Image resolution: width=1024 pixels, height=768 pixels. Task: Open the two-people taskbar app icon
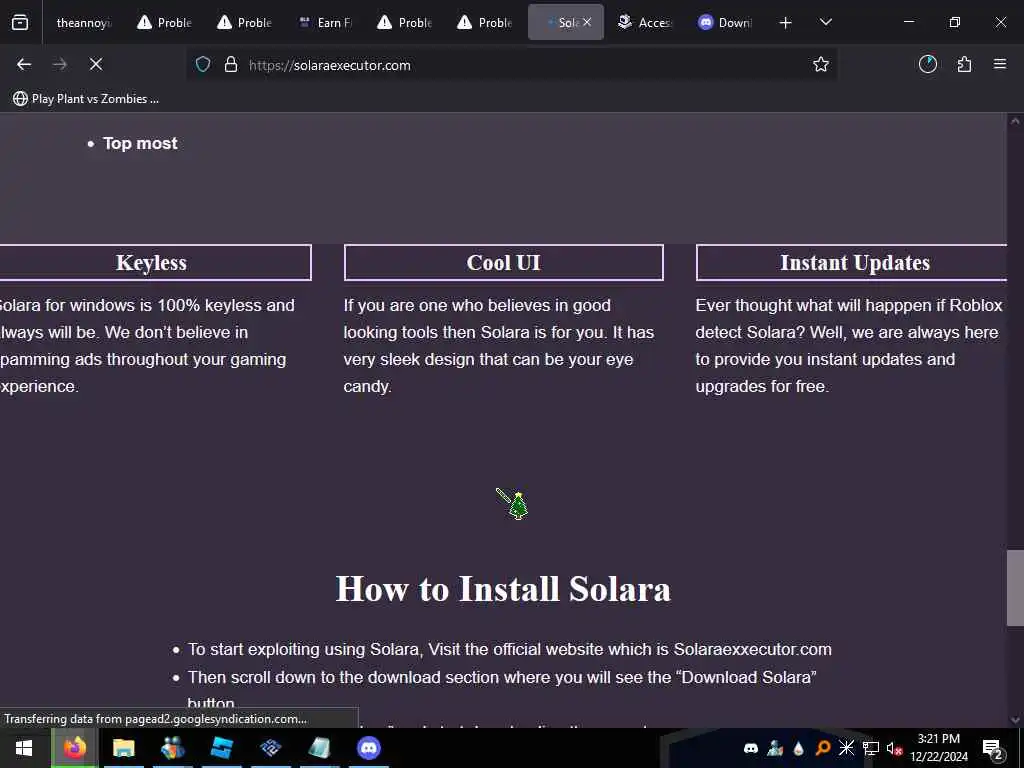pyautogui.click(x=172, y=748)
